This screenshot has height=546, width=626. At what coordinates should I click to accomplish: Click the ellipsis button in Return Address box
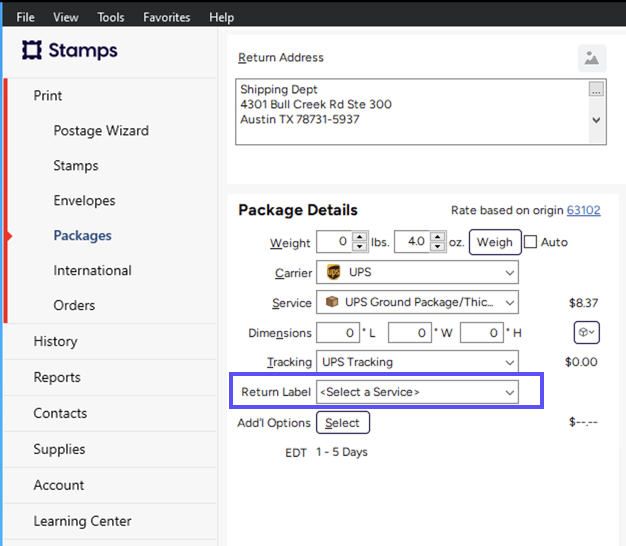coord(596,89)
